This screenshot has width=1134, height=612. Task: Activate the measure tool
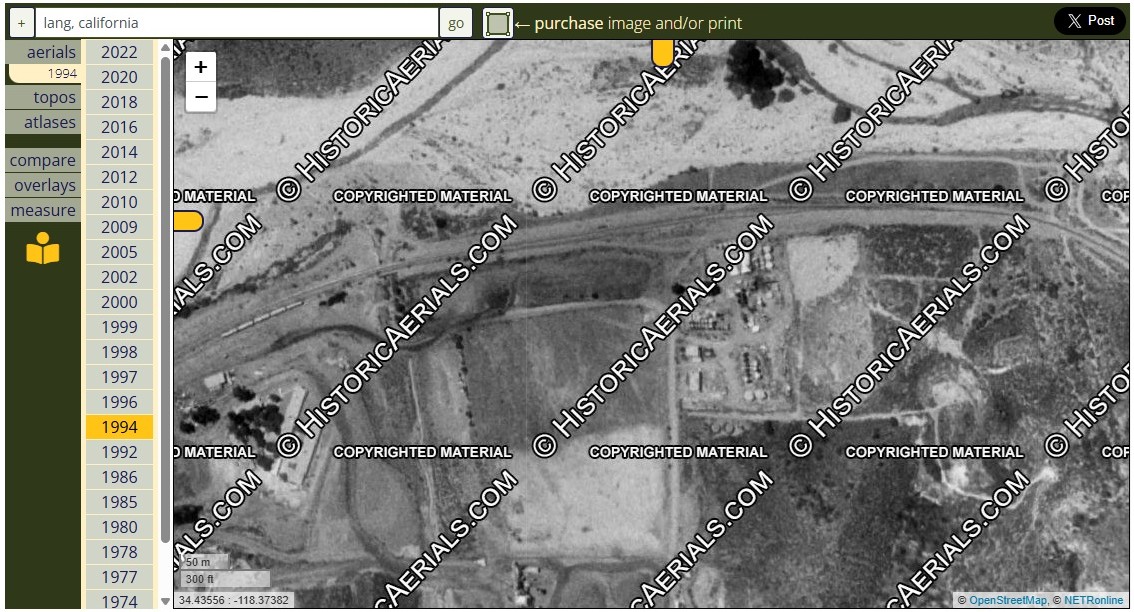pyautogui.click(x=43, y=210)
